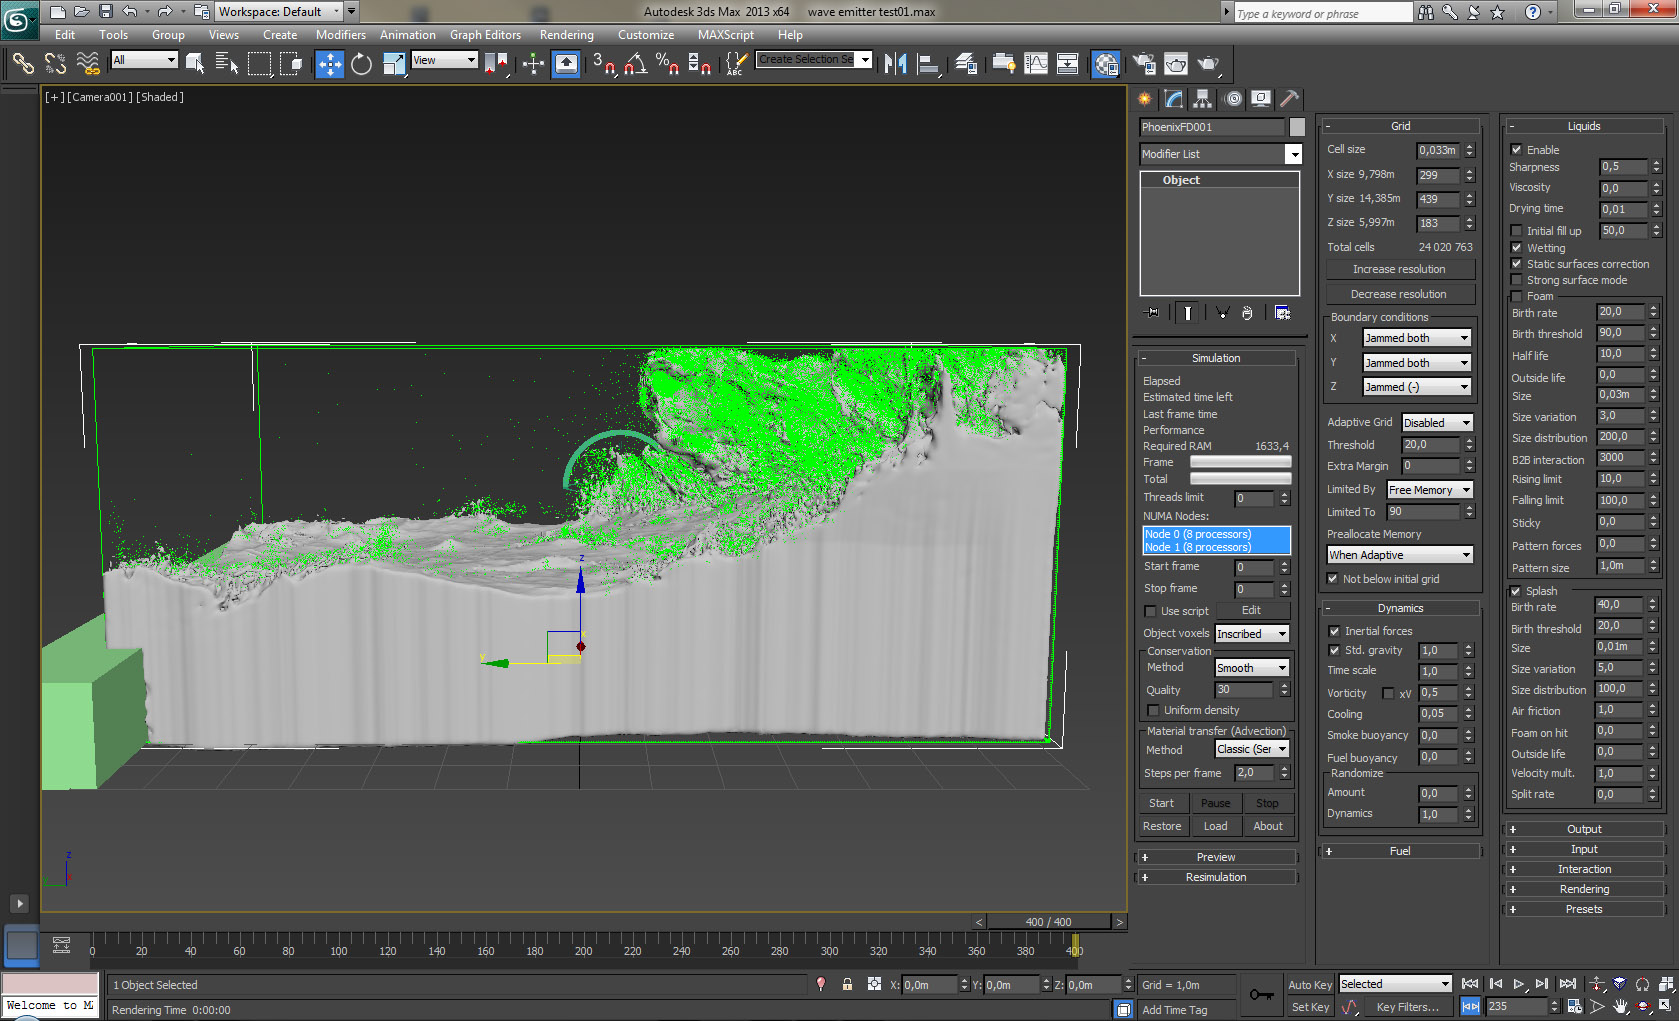
Task: Click the Mirror tool icon
Action: (895, 64)
